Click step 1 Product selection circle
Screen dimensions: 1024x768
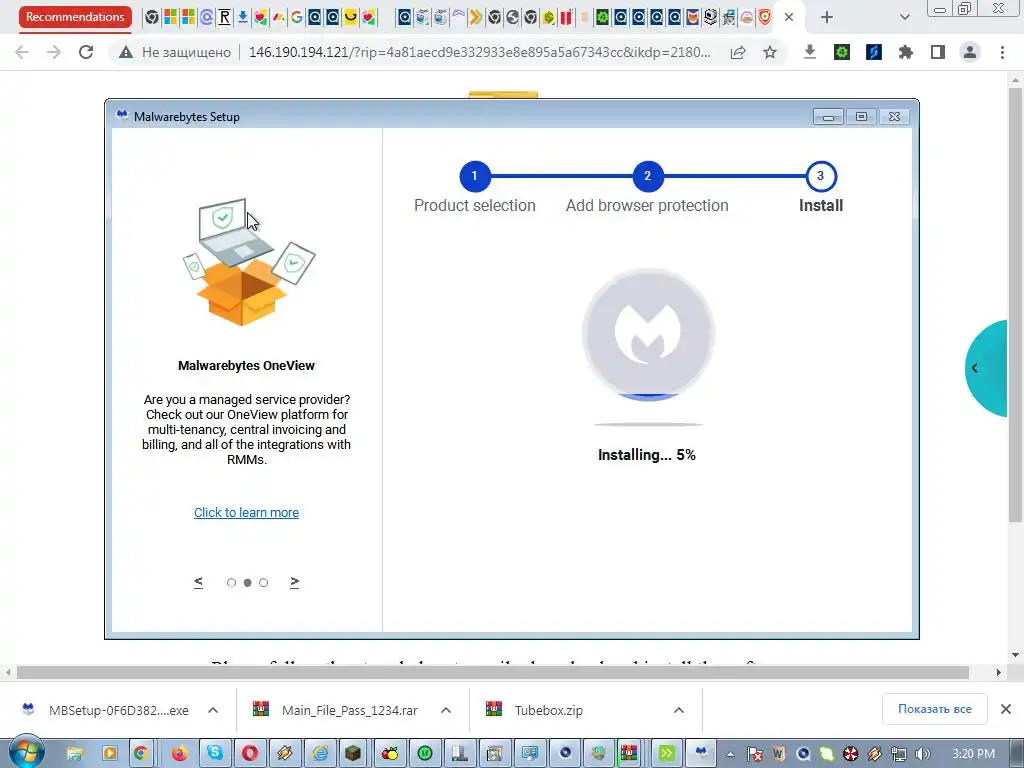[475, 176]
